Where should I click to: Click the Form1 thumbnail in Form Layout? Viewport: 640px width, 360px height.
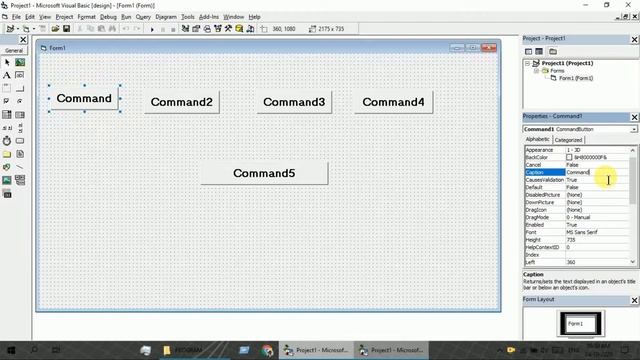(580, 324)
